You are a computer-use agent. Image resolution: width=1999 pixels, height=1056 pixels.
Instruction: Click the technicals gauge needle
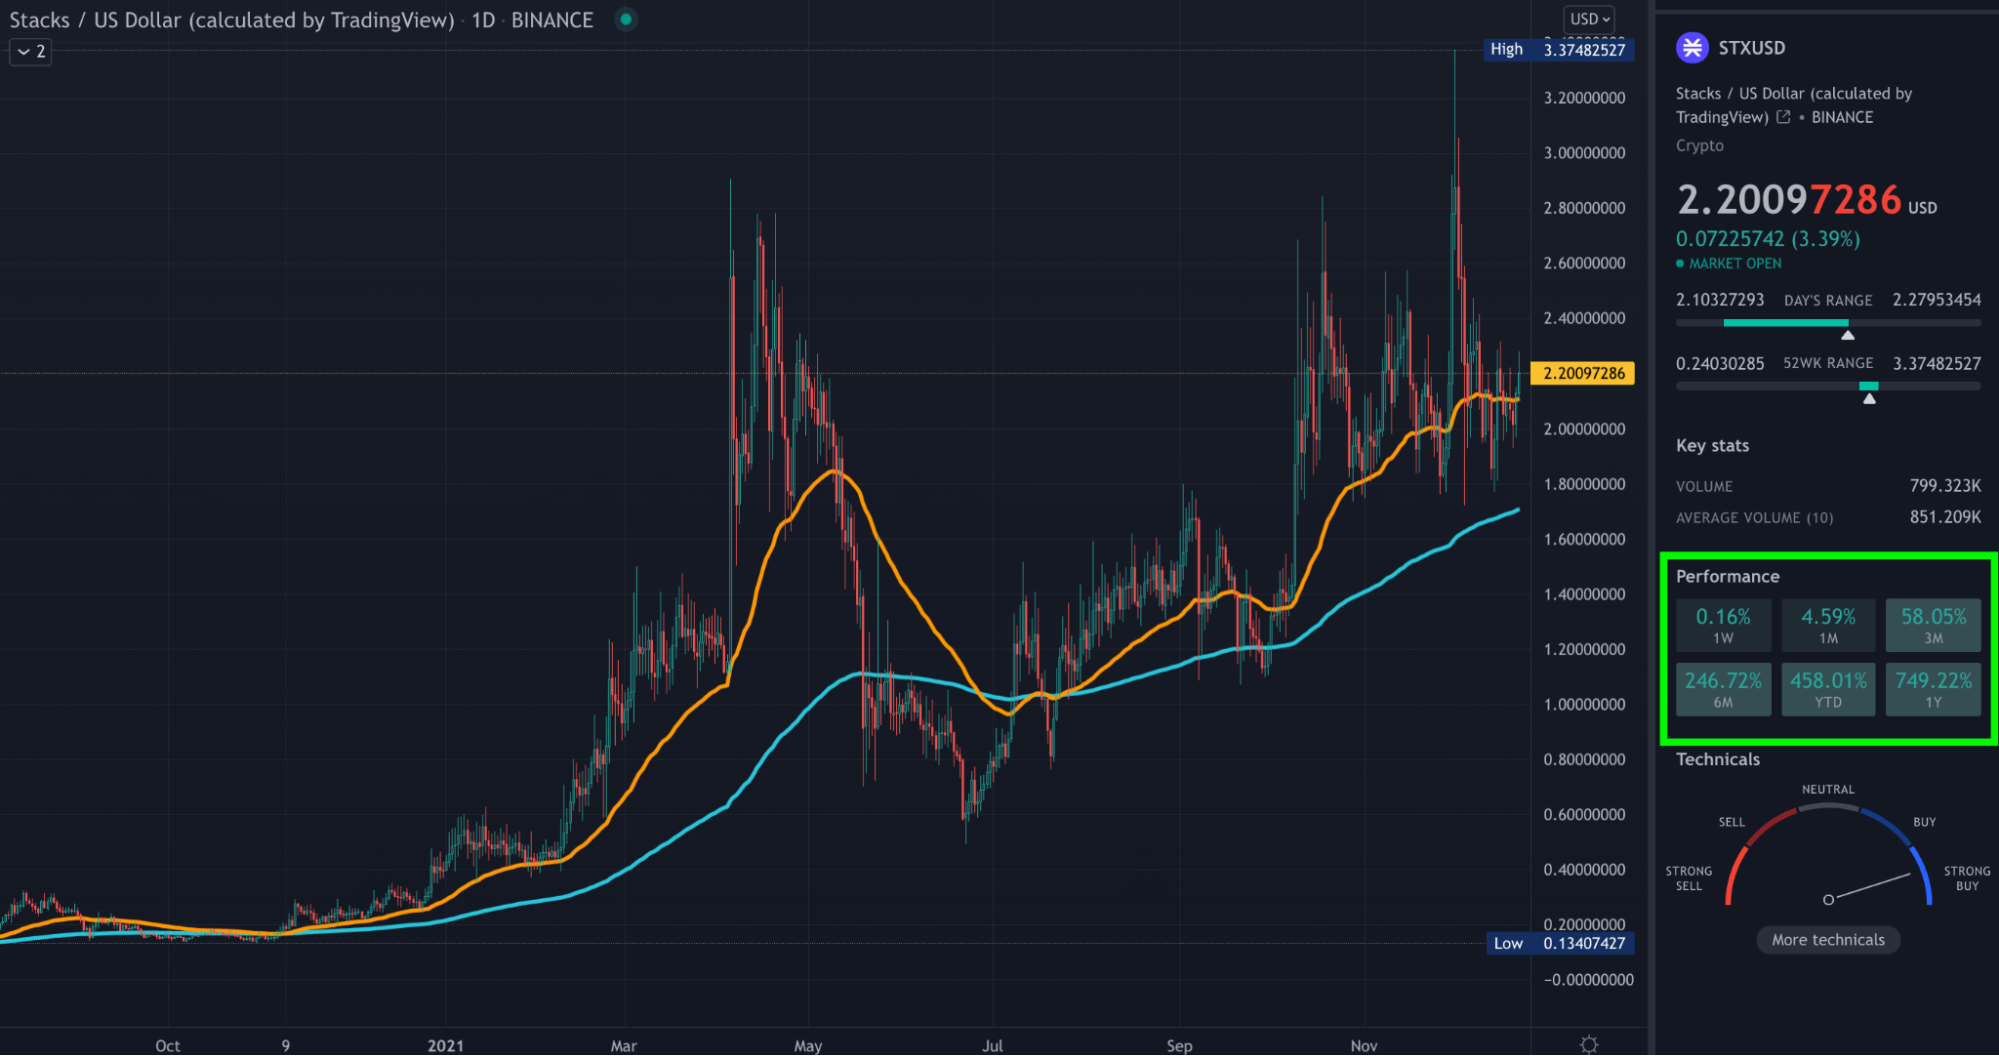(1869, 887)
